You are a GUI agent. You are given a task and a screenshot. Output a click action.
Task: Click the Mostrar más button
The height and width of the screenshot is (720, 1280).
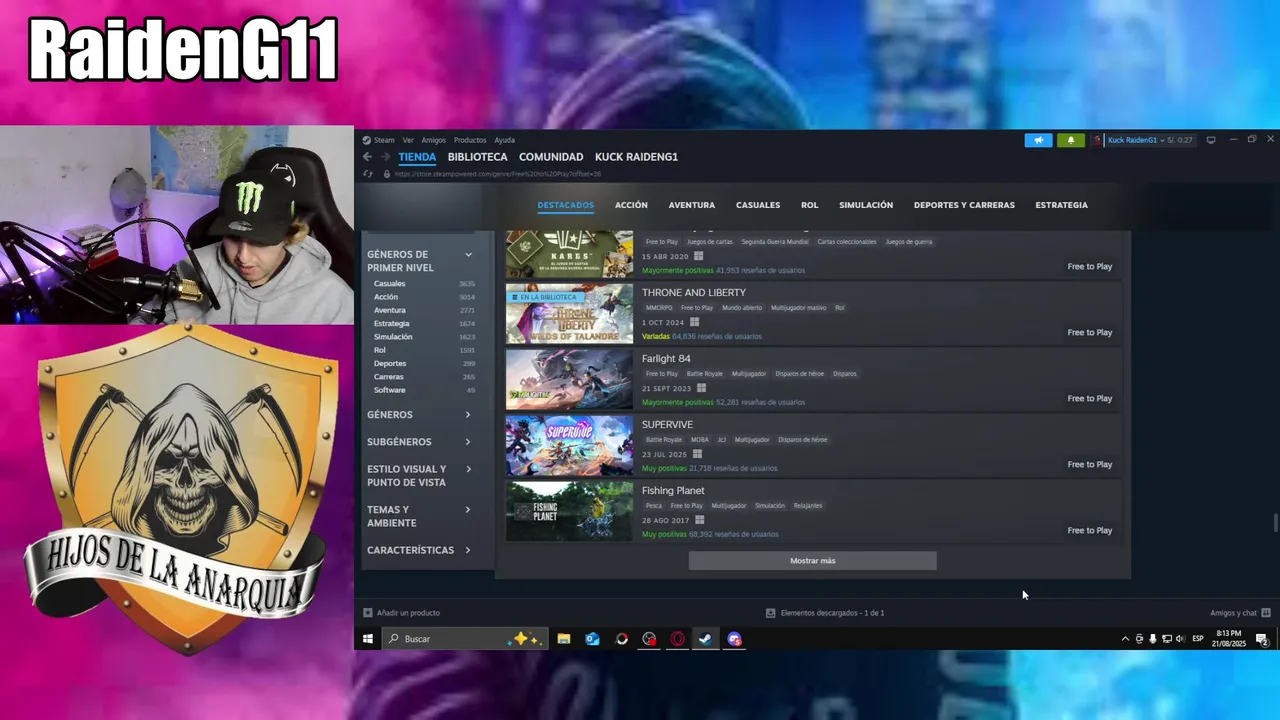coord(813,561)
